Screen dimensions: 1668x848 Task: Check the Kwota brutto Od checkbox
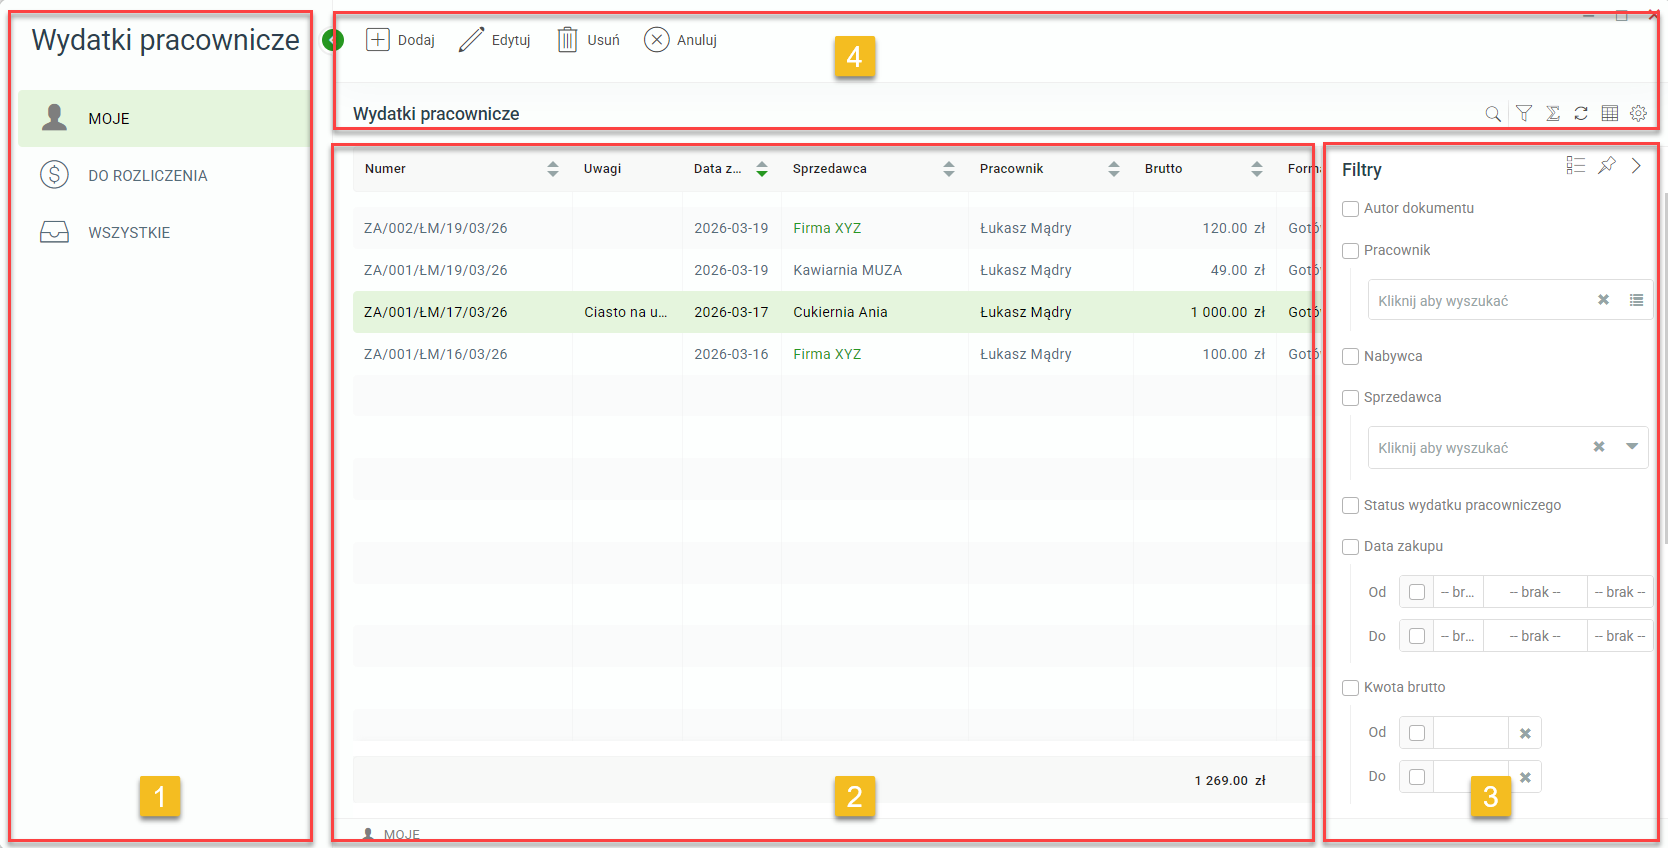click(x=1417, y=733)
